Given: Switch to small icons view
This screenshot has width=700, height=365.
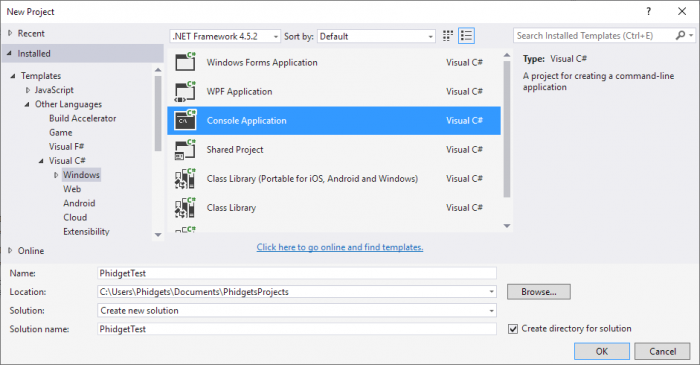Looking at the screenshot, I should pos(448,36).
